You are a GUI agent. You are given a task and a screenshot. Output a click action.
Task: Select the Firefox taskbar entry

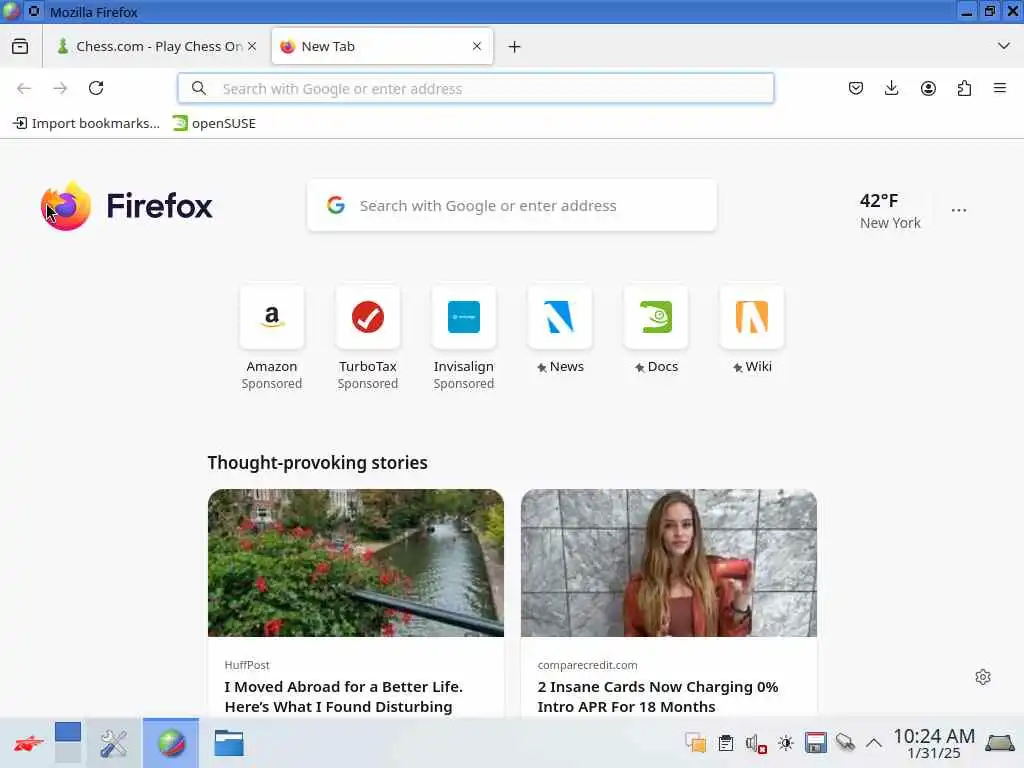[171, 743]
